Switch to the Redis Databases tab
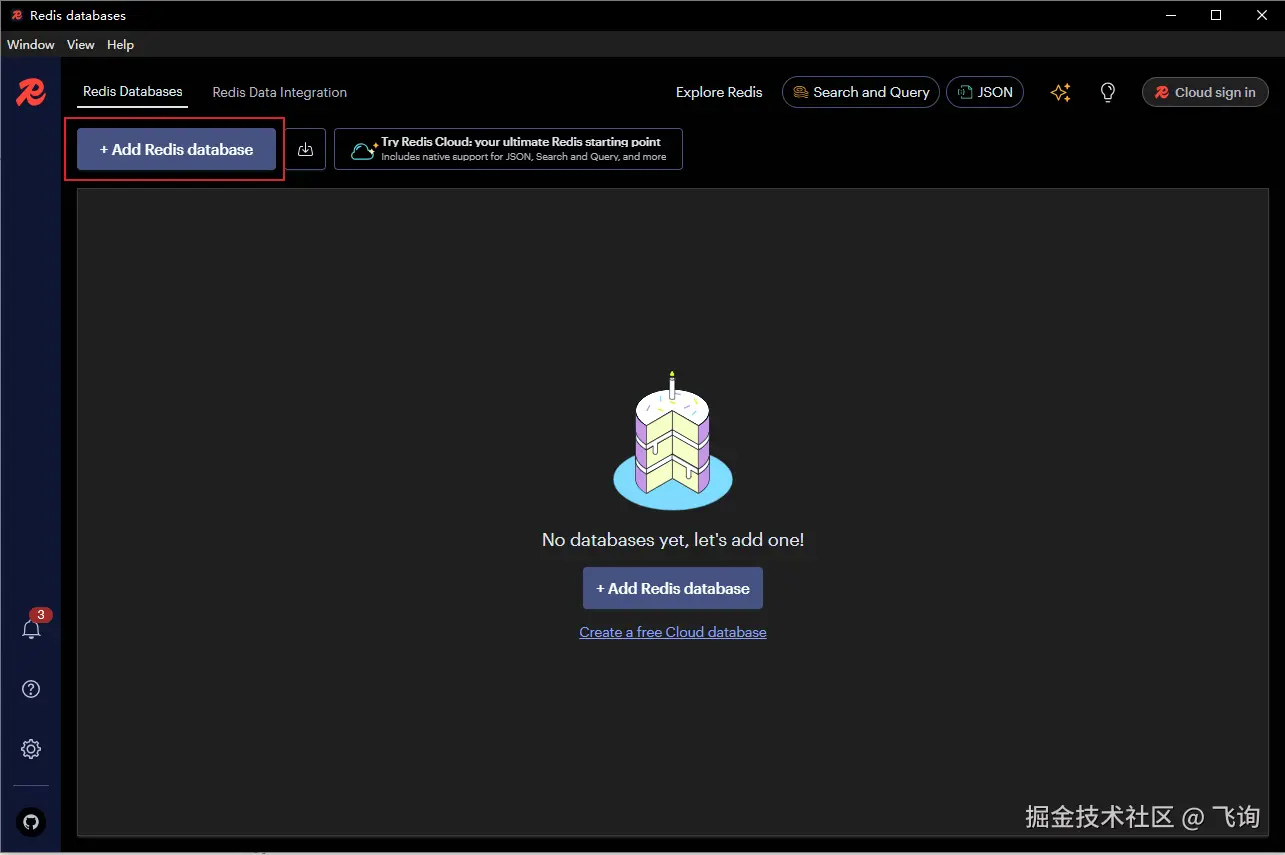 click(x=133, y=92)
